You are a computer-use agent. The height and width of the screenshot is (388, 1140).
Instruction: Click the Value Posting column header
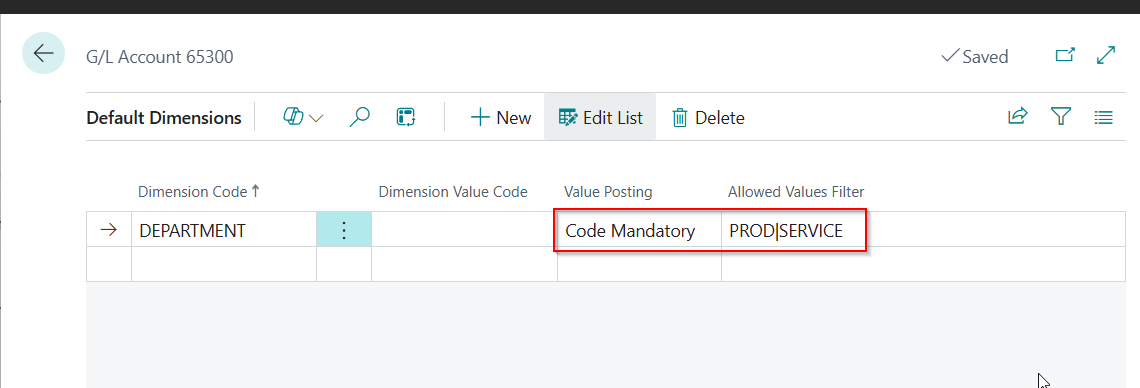tap(608, 192)
